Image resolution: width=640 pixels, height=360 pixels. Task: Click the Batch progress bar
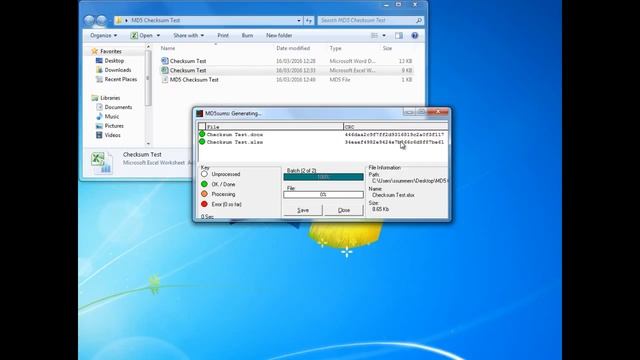pyautogui.click(x=323, y=177)
